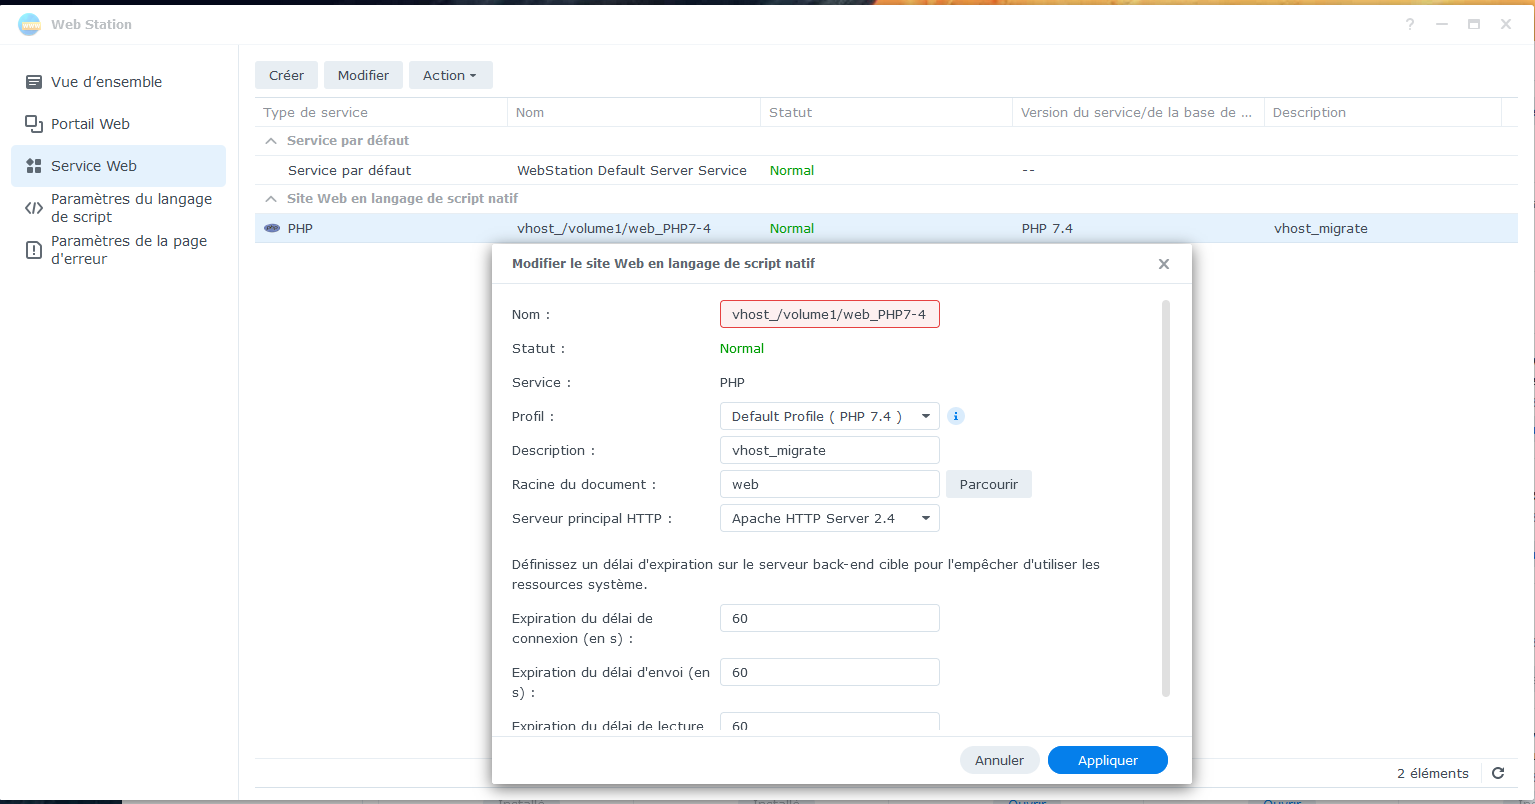
Task: Collapse the Service par défaut group
Action: click(270, 141)
